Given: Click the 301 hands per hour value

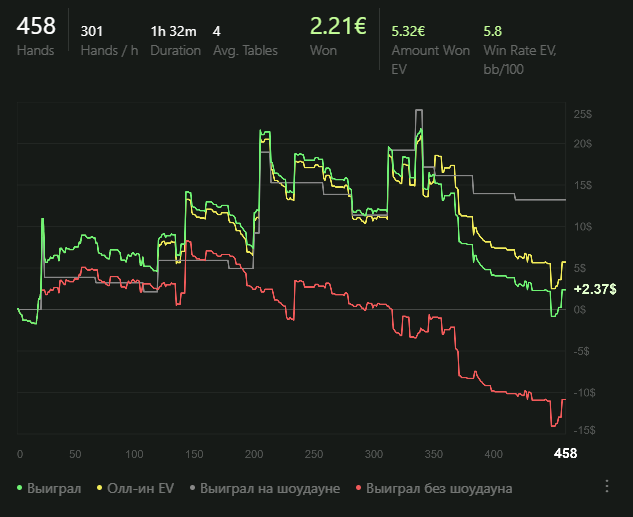Looking at the screenshot, I should 92,31.
